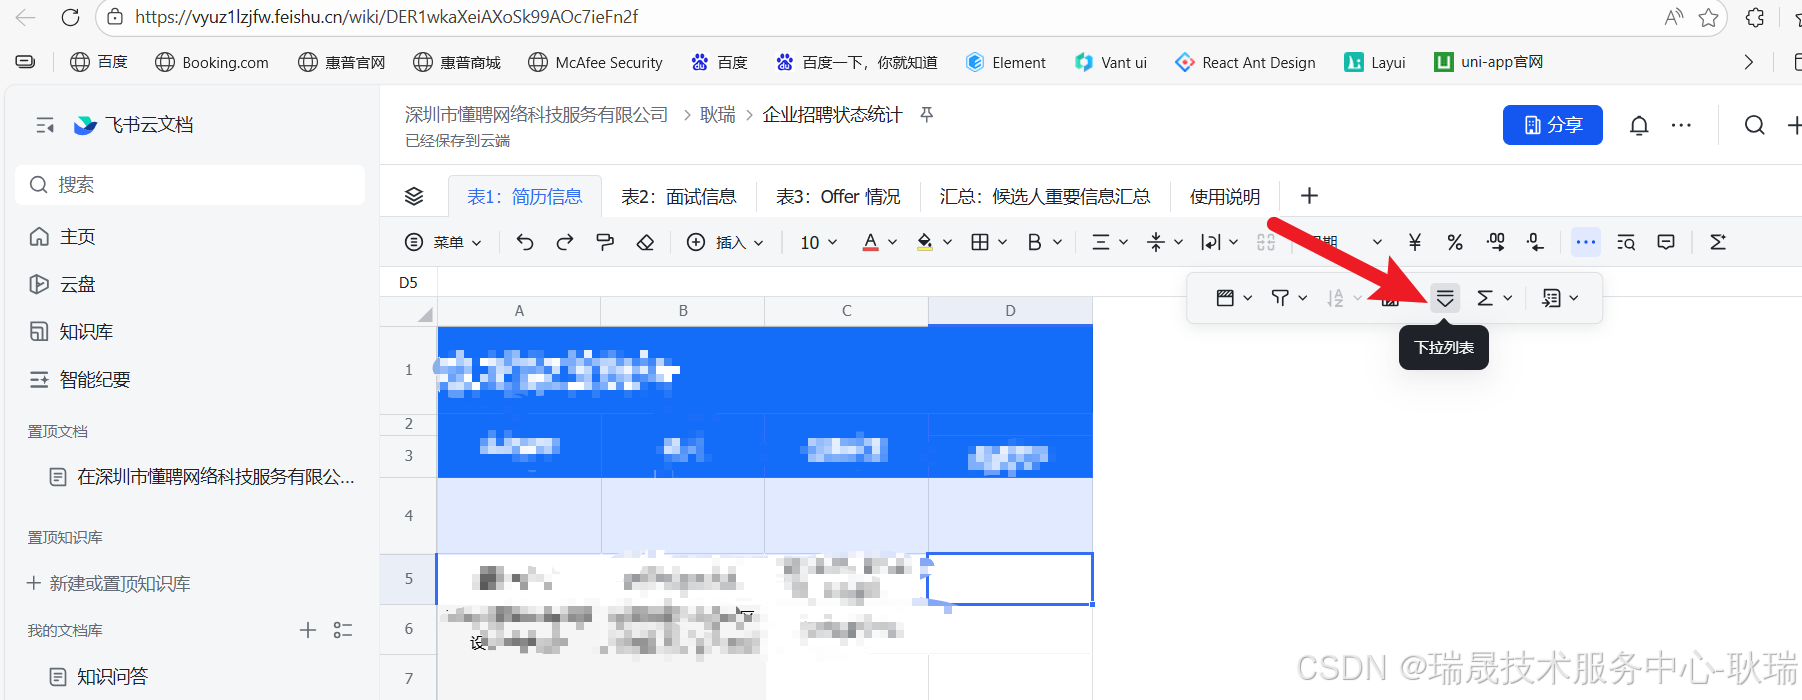Viewport: 1802px width, 700px height.
Task: Click the three-dot more tools button
Action: tap(1586, 242)
